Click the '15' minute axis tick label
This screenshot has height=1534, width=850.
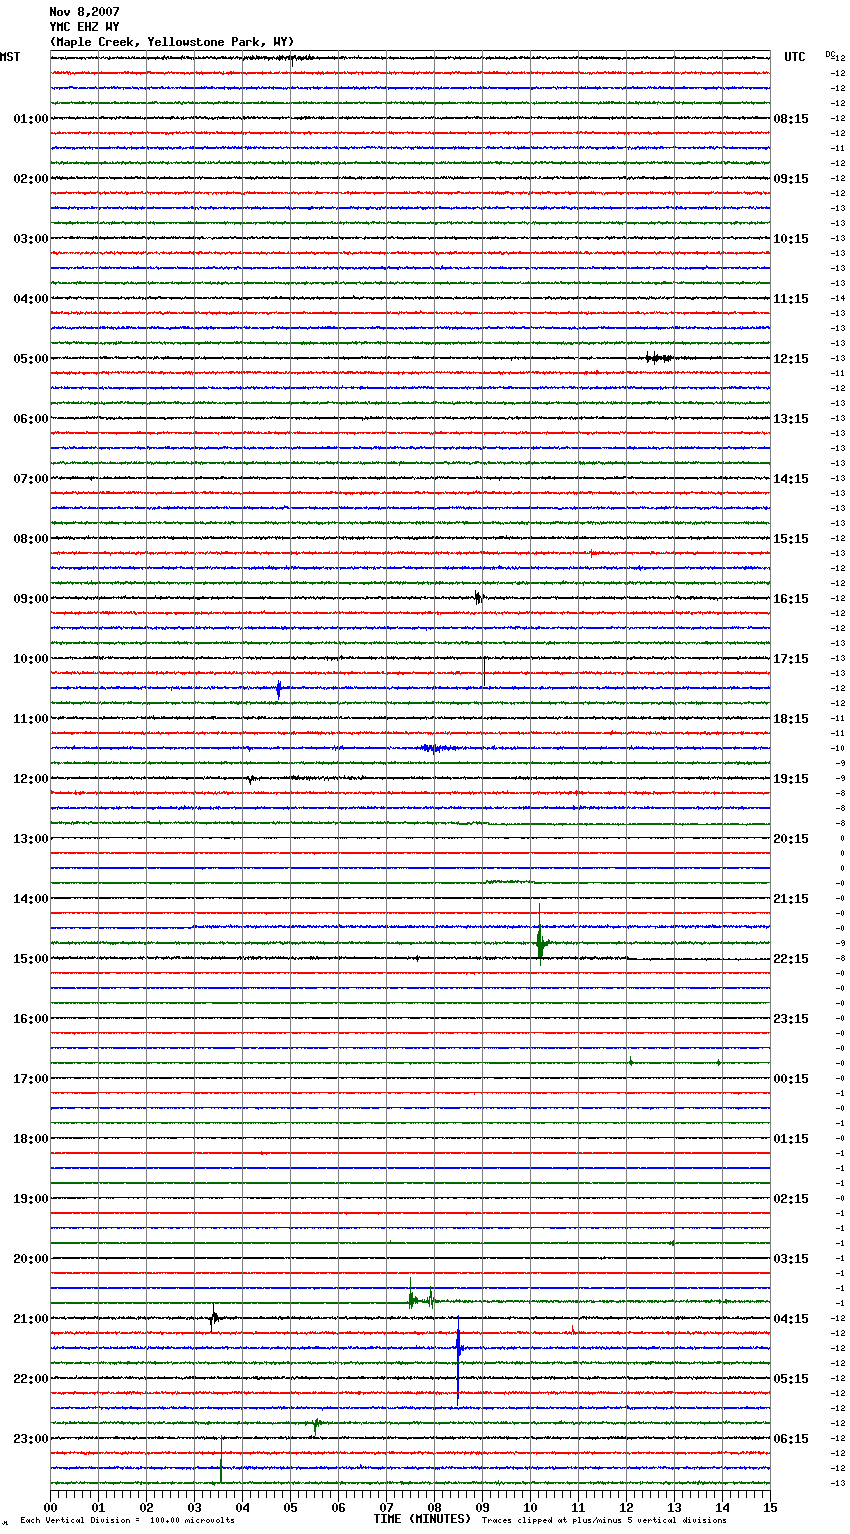click(x=770, y=1507)
